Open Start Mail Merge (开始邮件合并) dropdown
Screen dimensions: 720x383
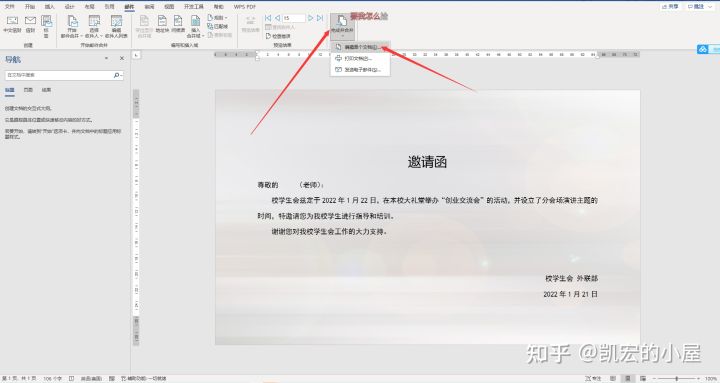point(72,26)
